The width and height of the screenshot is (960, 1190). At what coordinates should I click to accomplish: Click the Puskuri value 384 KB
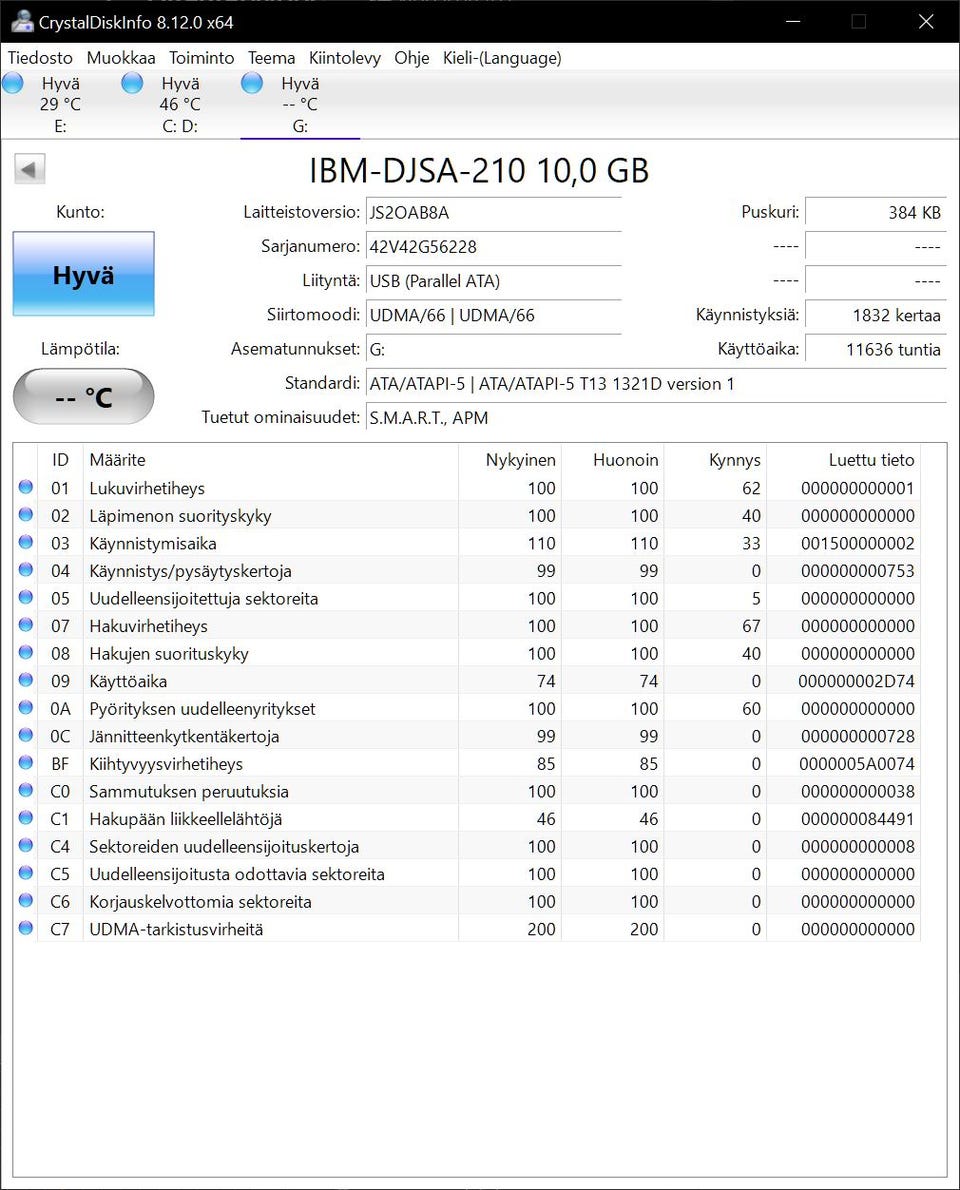click(876, 212)
